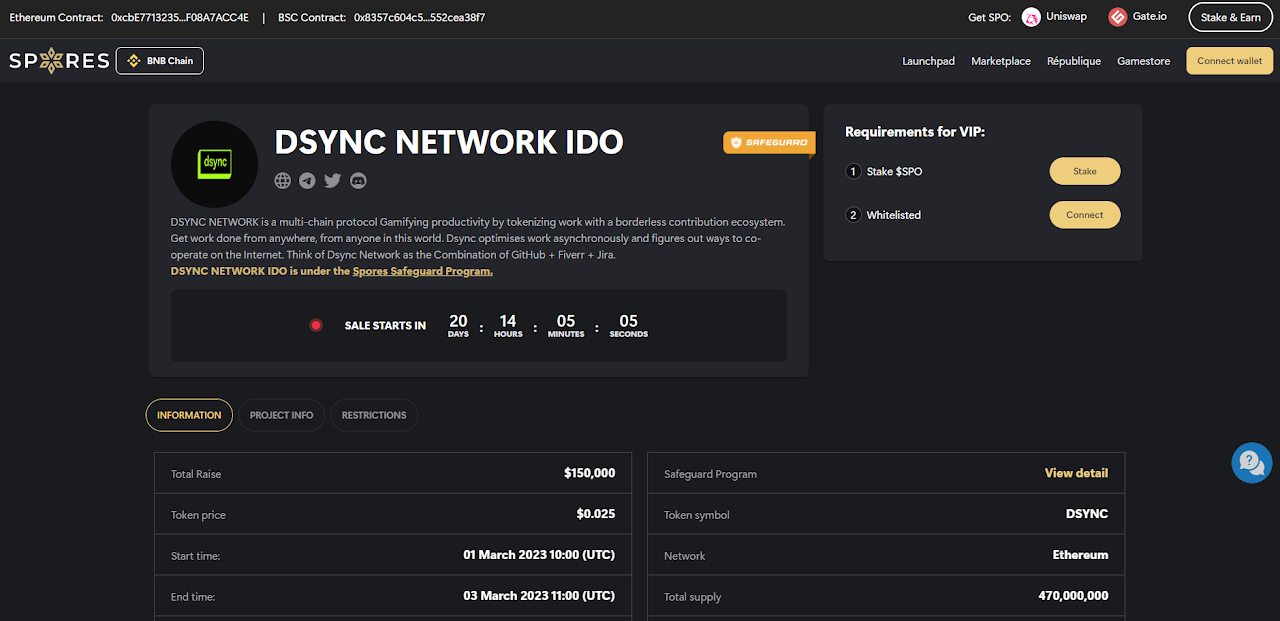This screenshot has height=621, width=1280.
Task: Open the DSYNC Twitter icon
Action: pyautogui.click(x=333, y=181)
